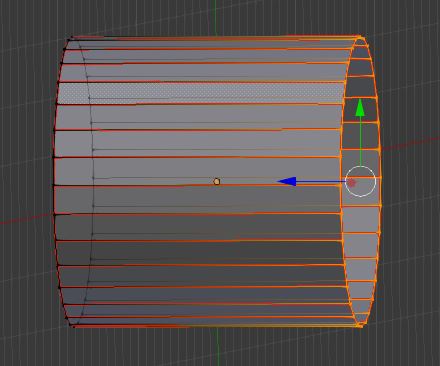This screenshot has width=440, height=366.
Task: Select the object origin dot at cylinder center
Action: point(217,182)
